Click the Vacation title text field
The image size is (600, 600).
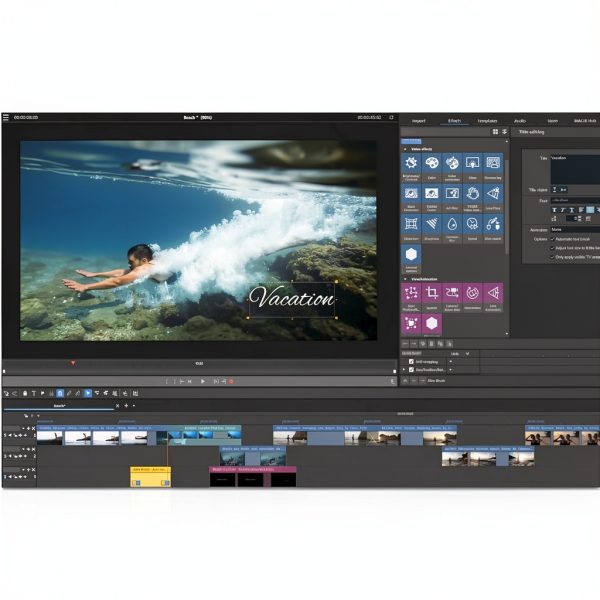[575, 170]
